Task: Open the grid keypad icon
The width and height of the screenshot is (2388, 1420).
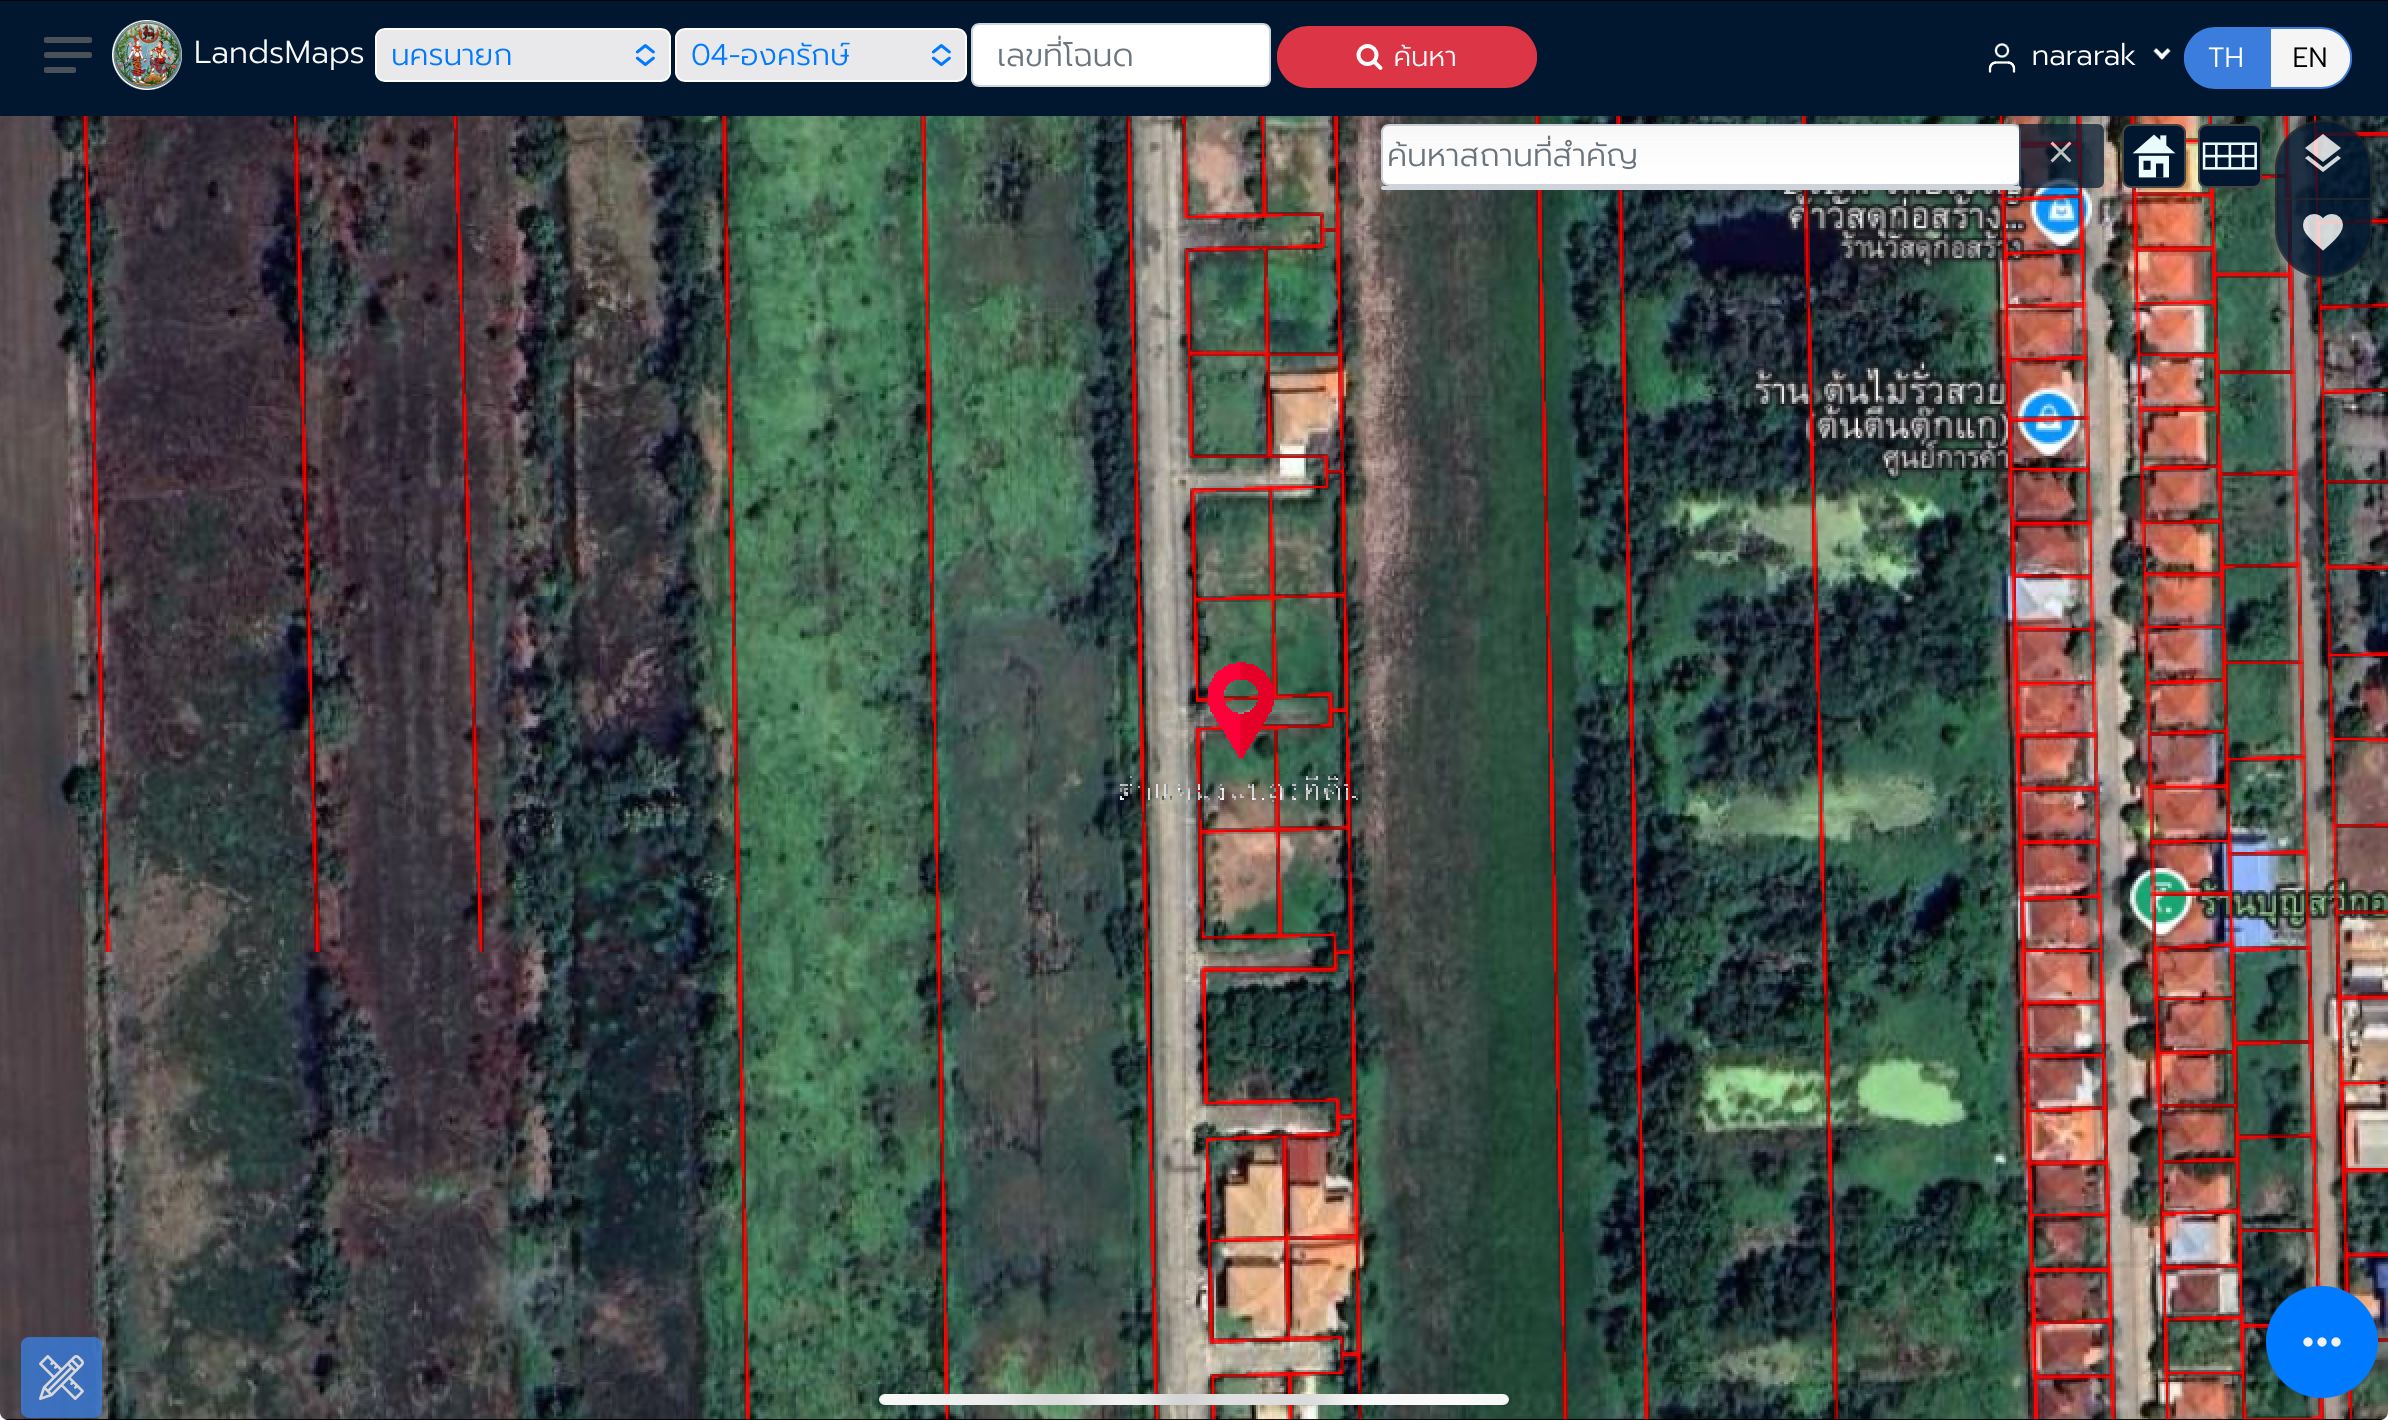Action: [2229, 156]
